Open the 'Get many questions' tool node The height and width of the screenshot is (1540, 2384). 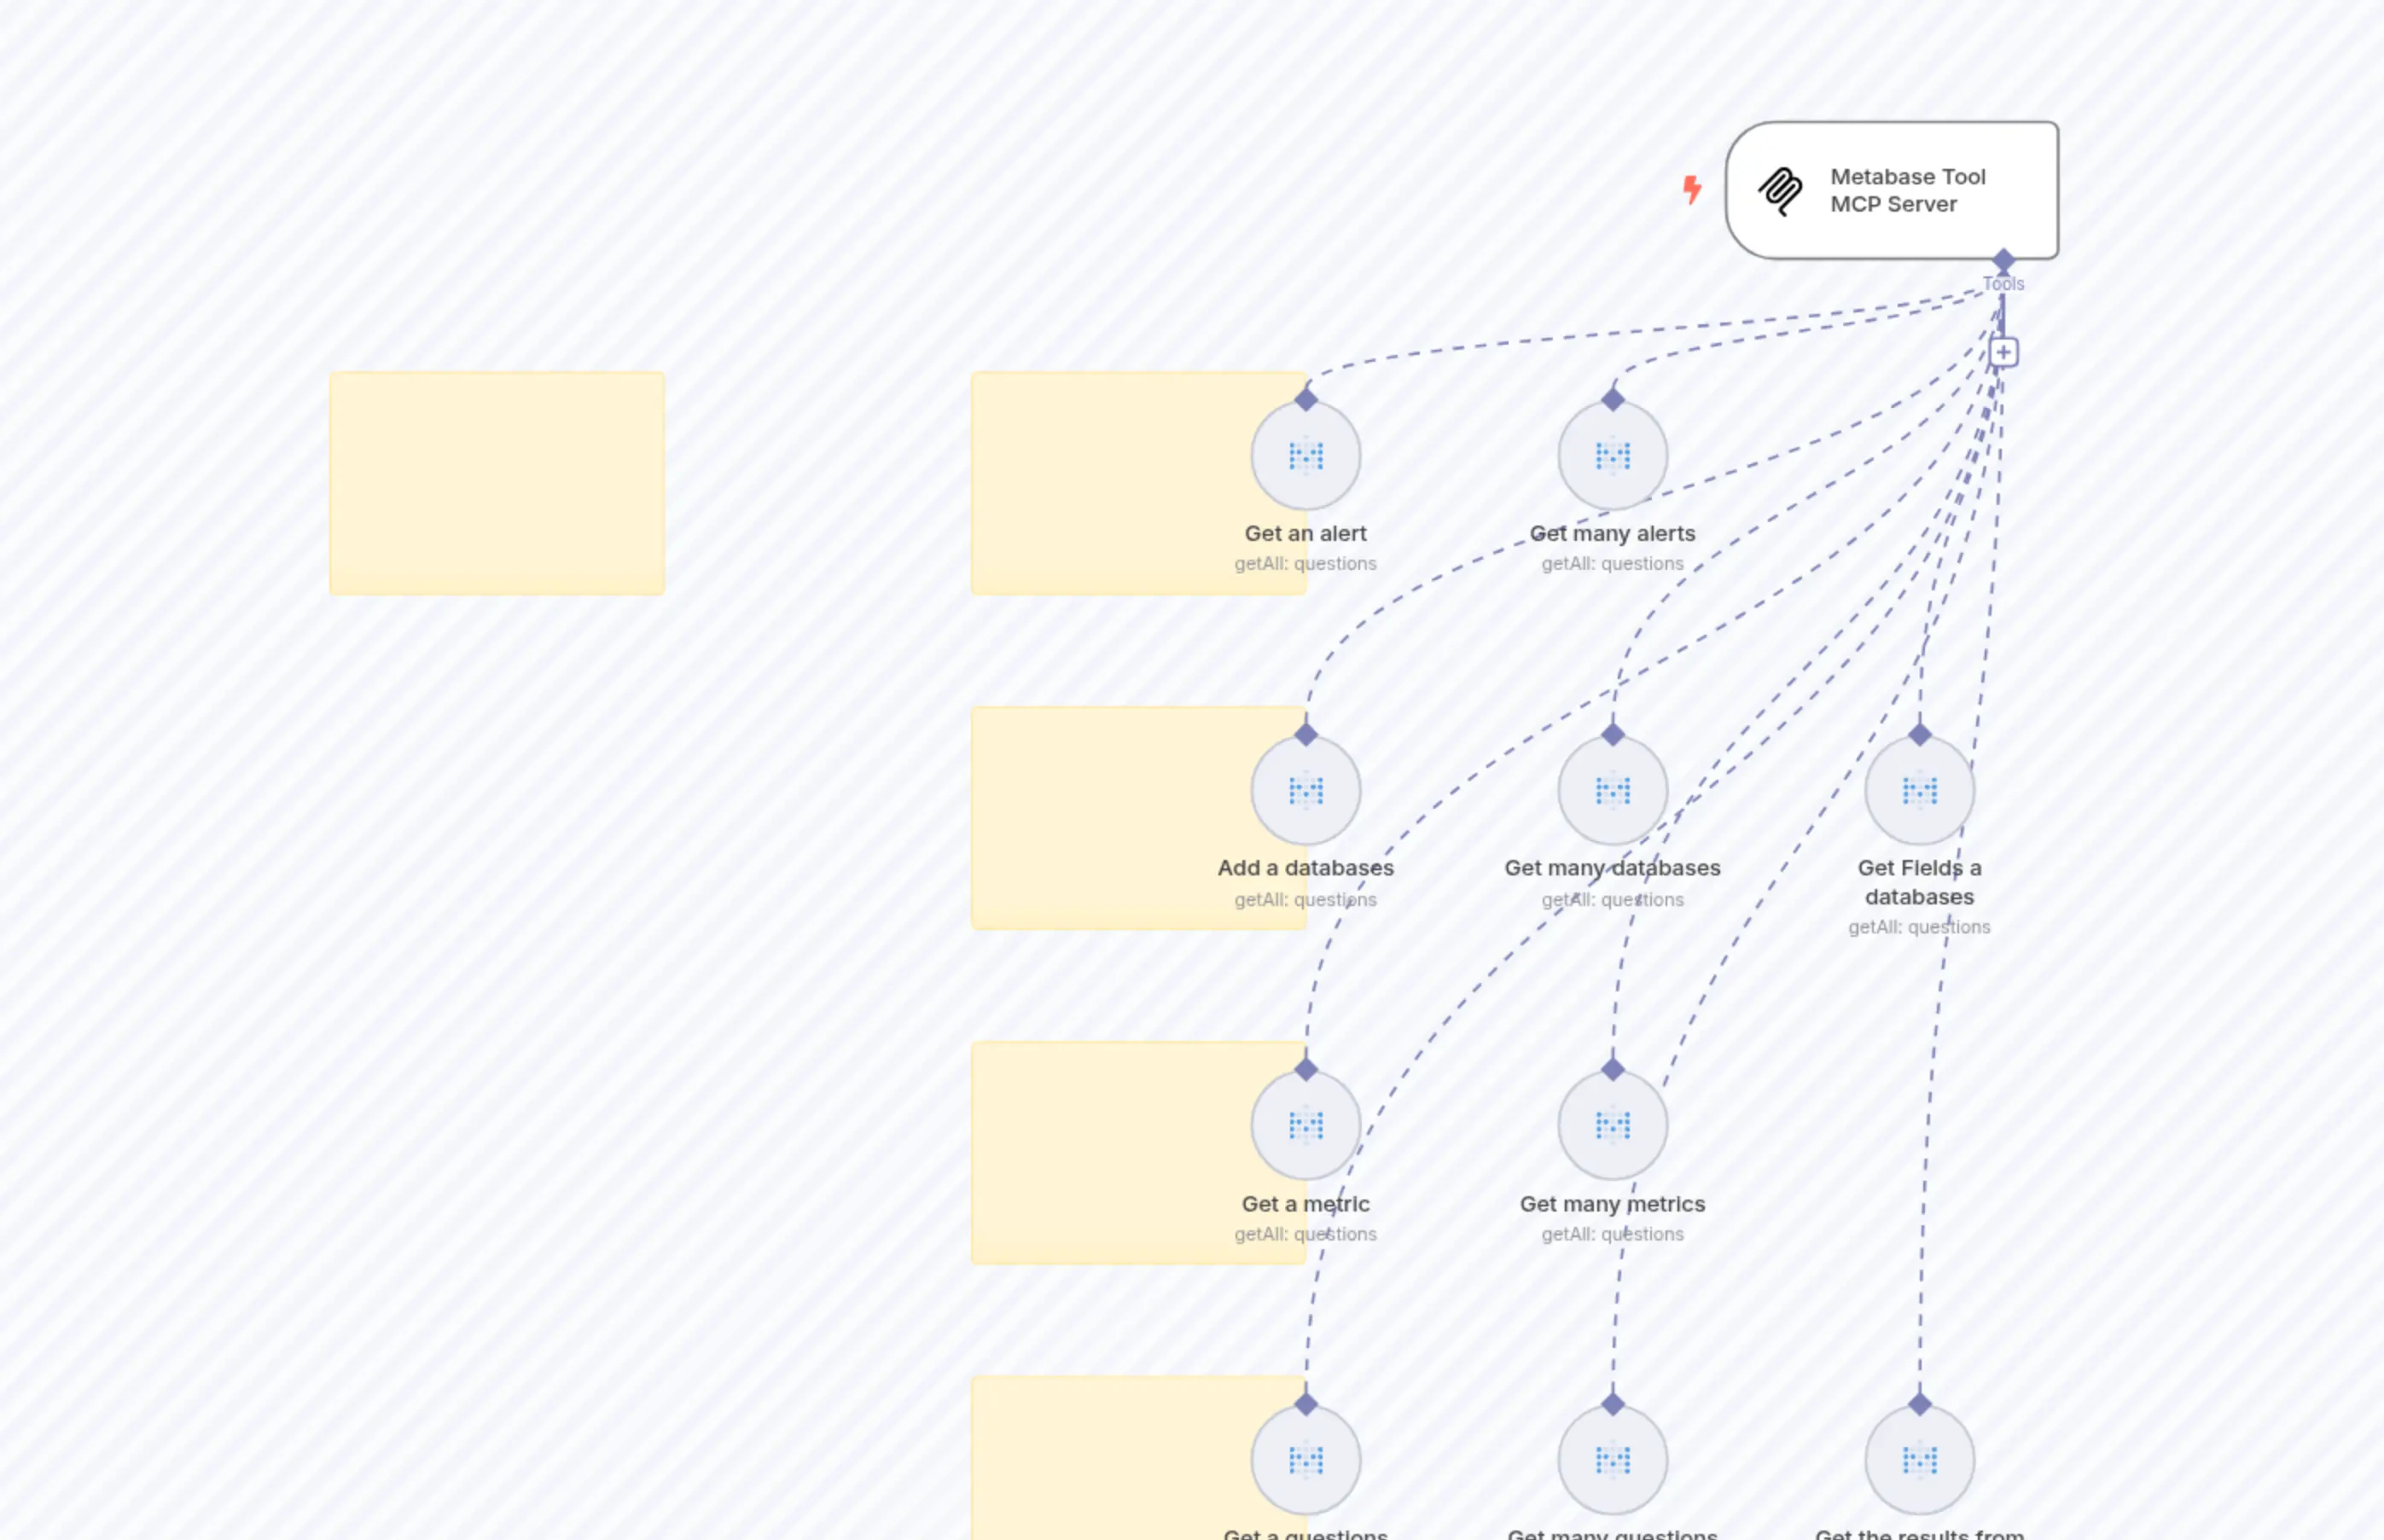click(x=1613, y=1459)
